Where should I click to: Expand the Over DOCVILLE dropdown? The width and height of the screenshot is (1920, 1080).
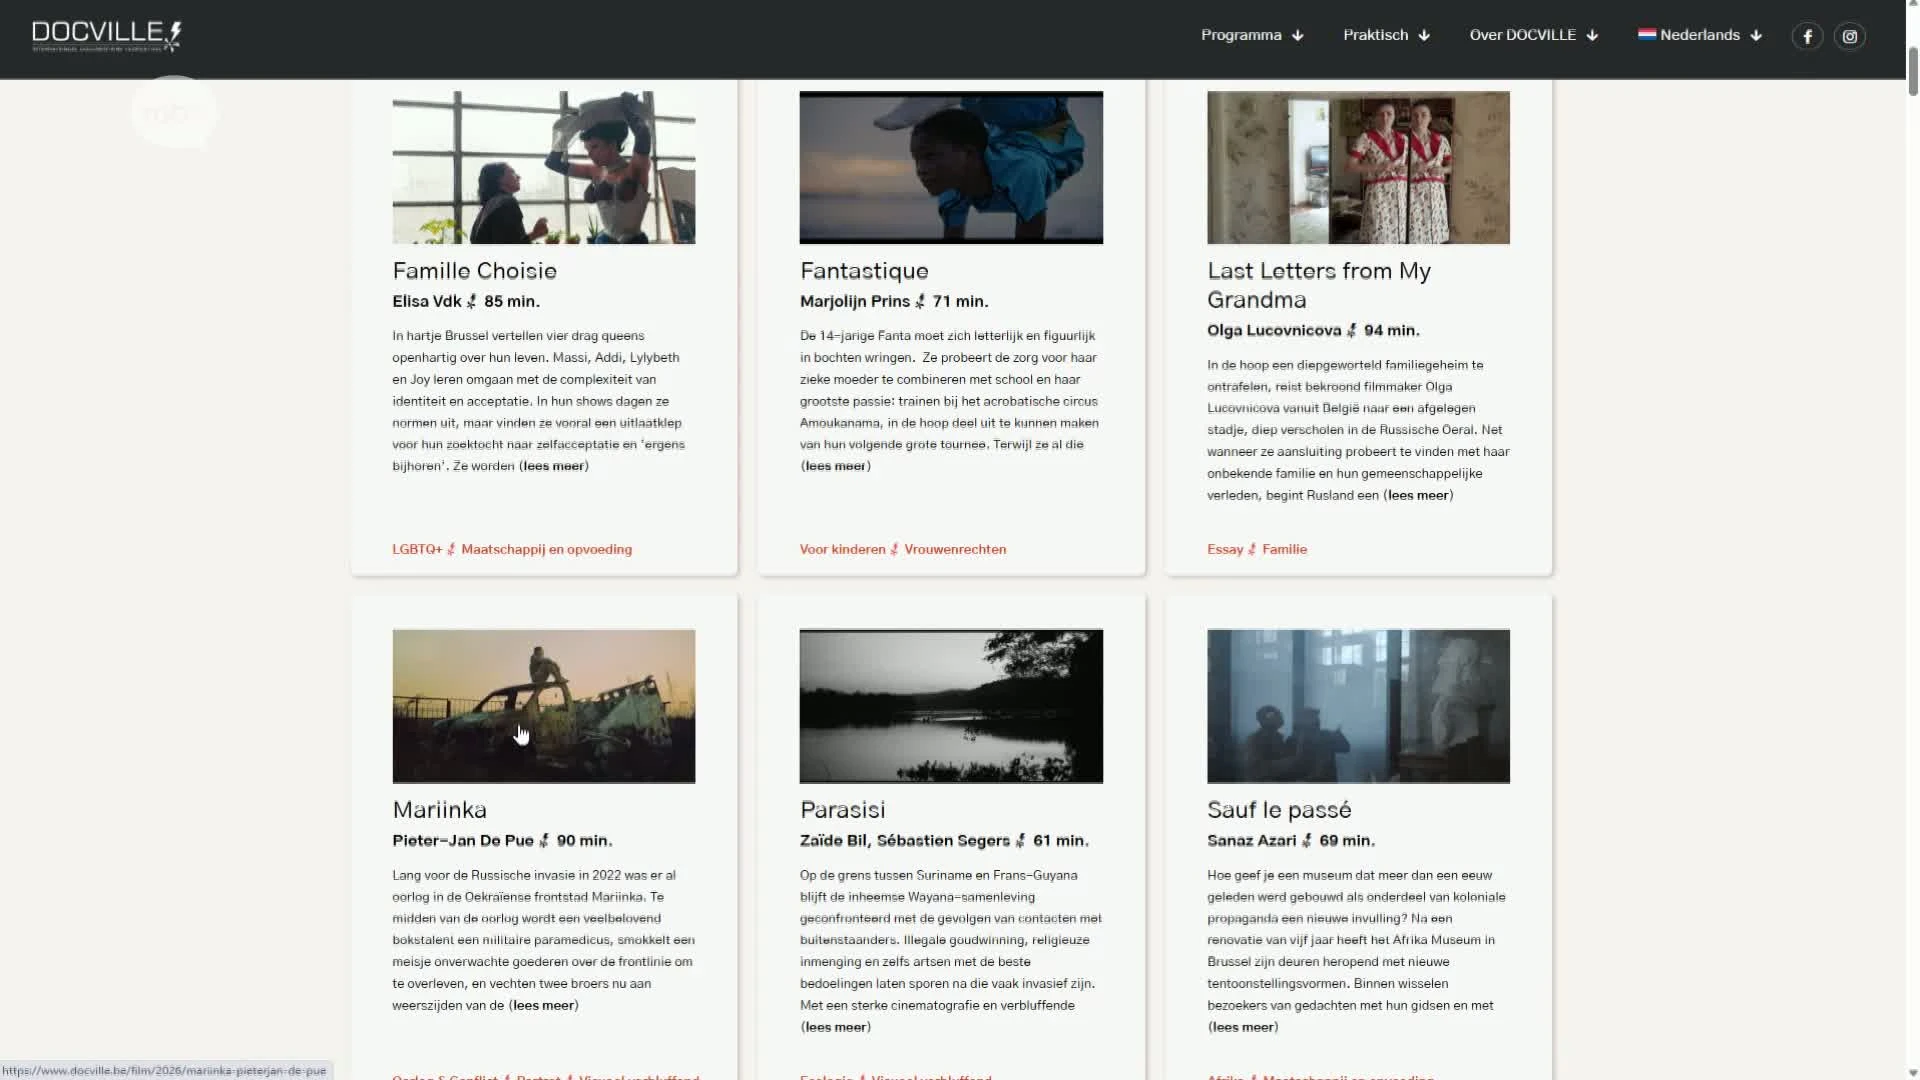(1523, 35)
